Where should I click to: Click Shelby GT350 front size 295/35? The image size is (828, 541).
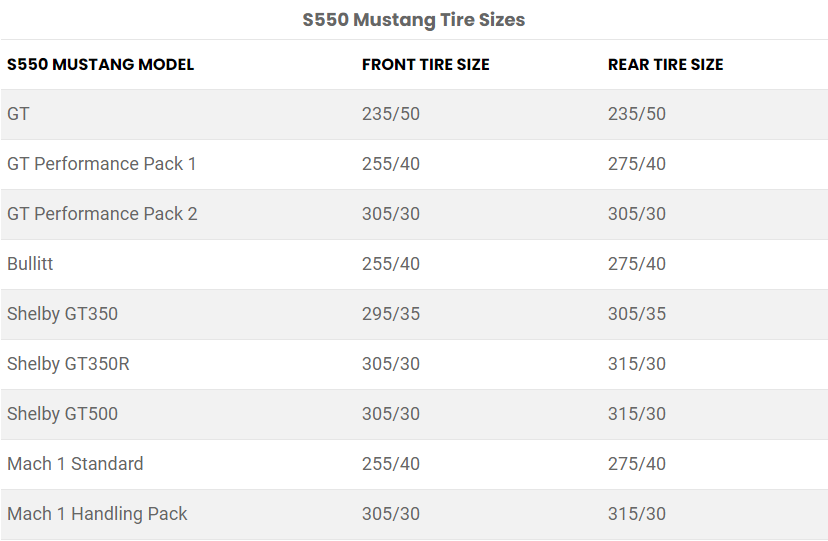click(391, 314)
